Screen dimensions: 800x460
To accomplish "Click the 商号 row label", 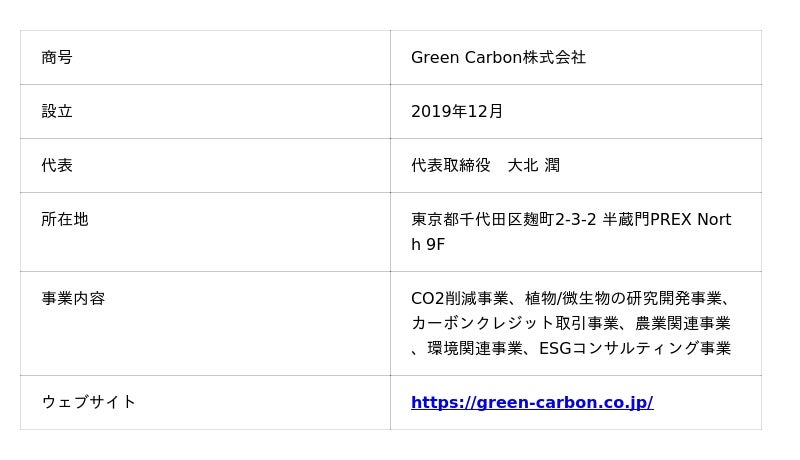I will coord(57,57).
